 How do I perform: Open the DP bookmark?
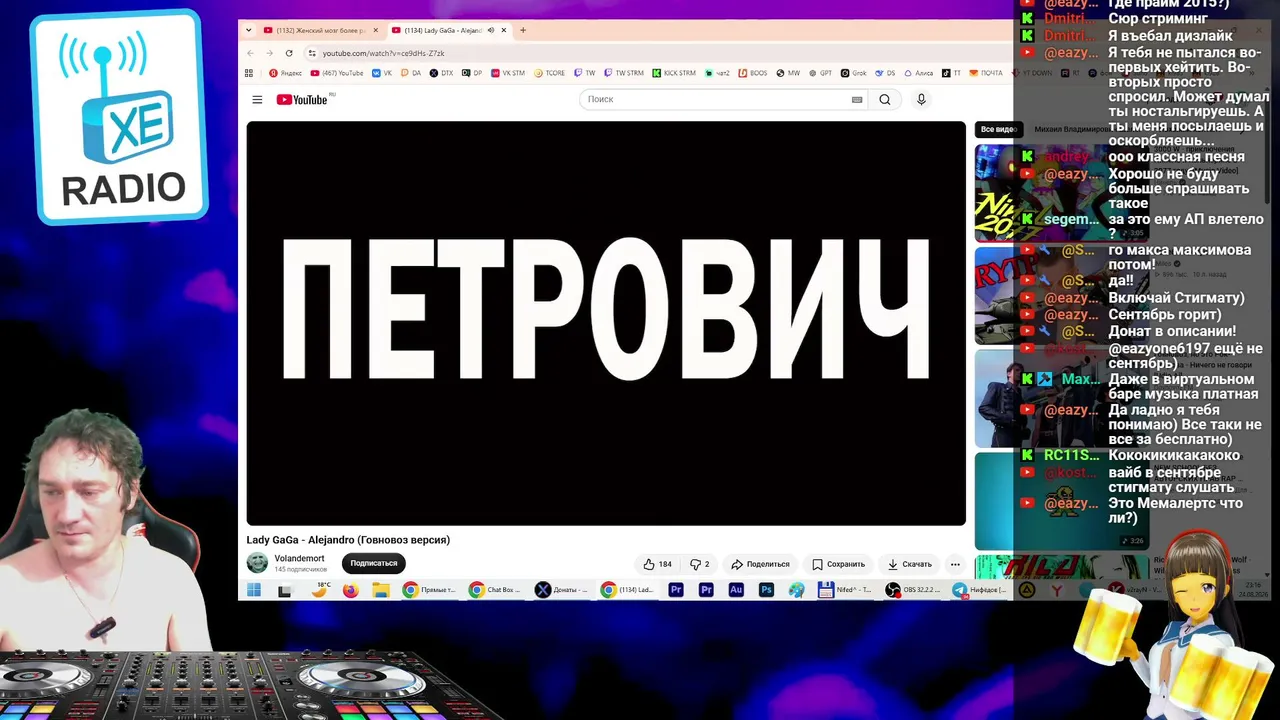click(x=471, y=73)
